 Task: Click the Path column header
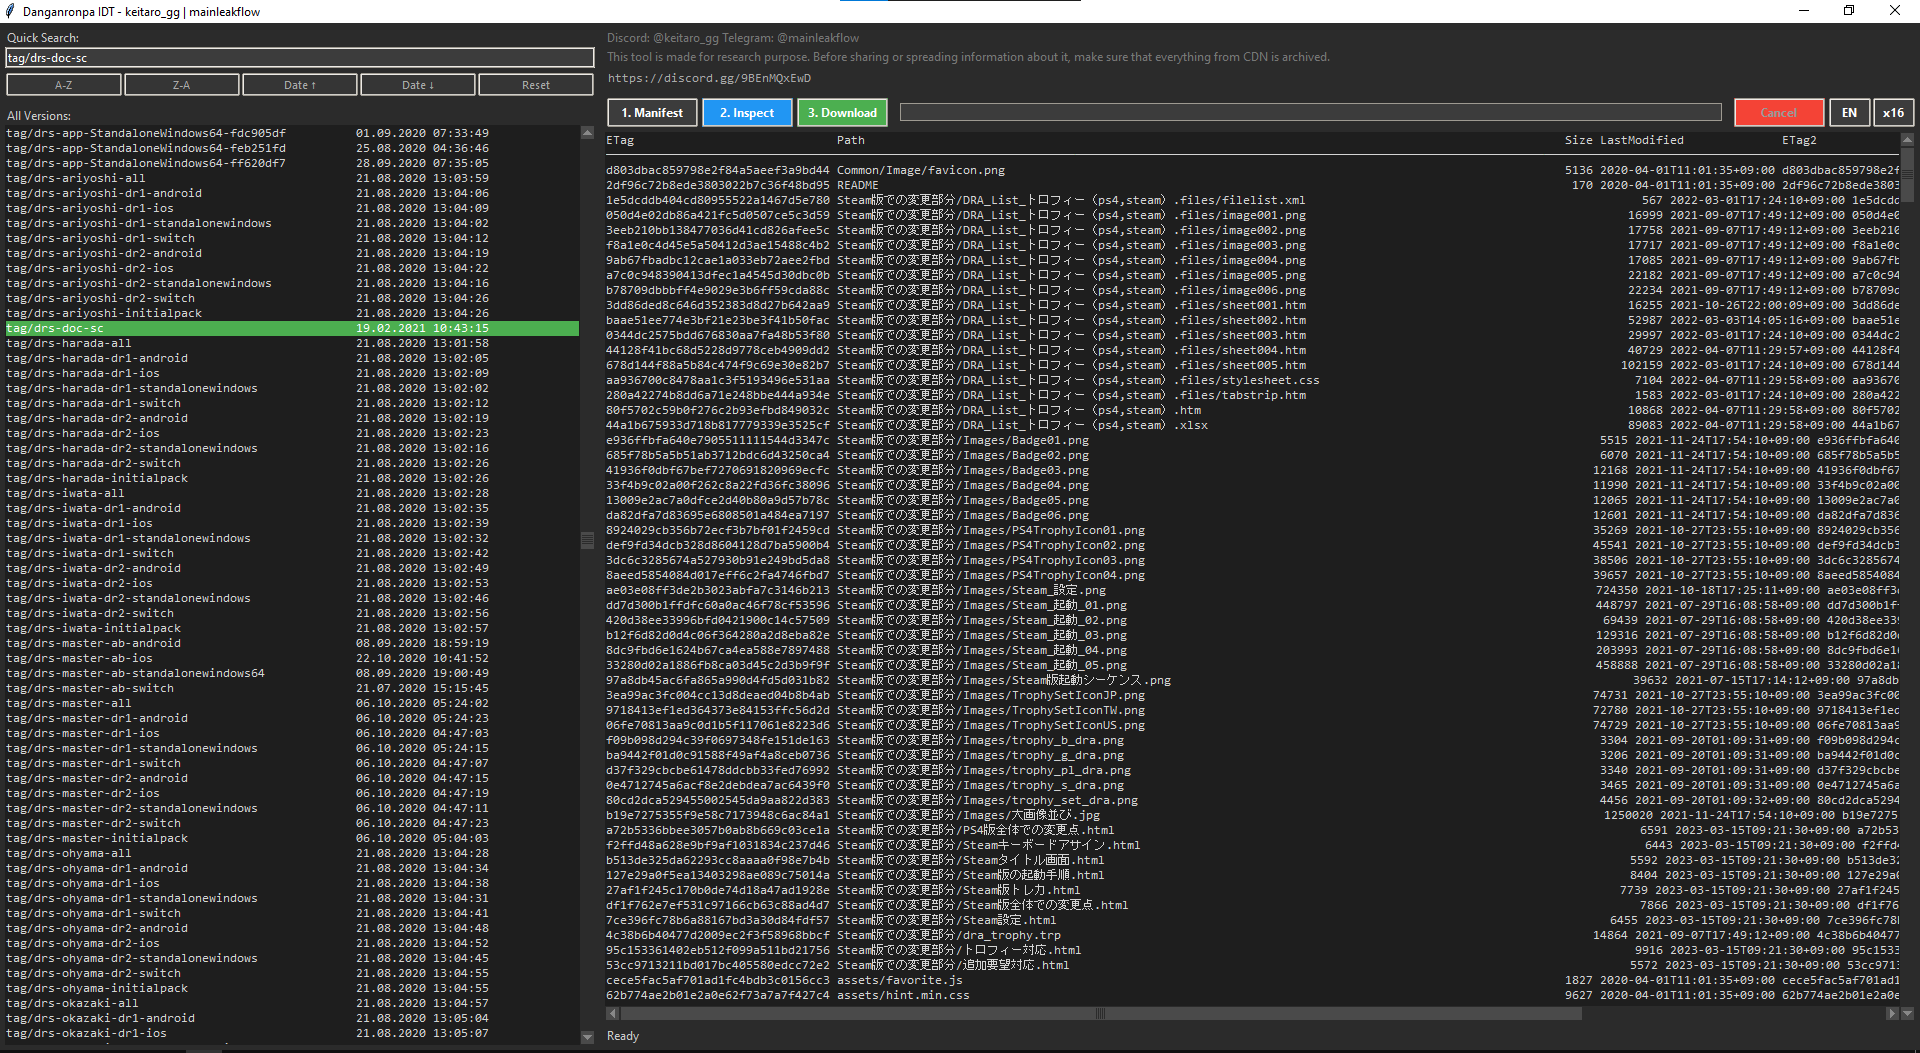click(x=851, y=141)
